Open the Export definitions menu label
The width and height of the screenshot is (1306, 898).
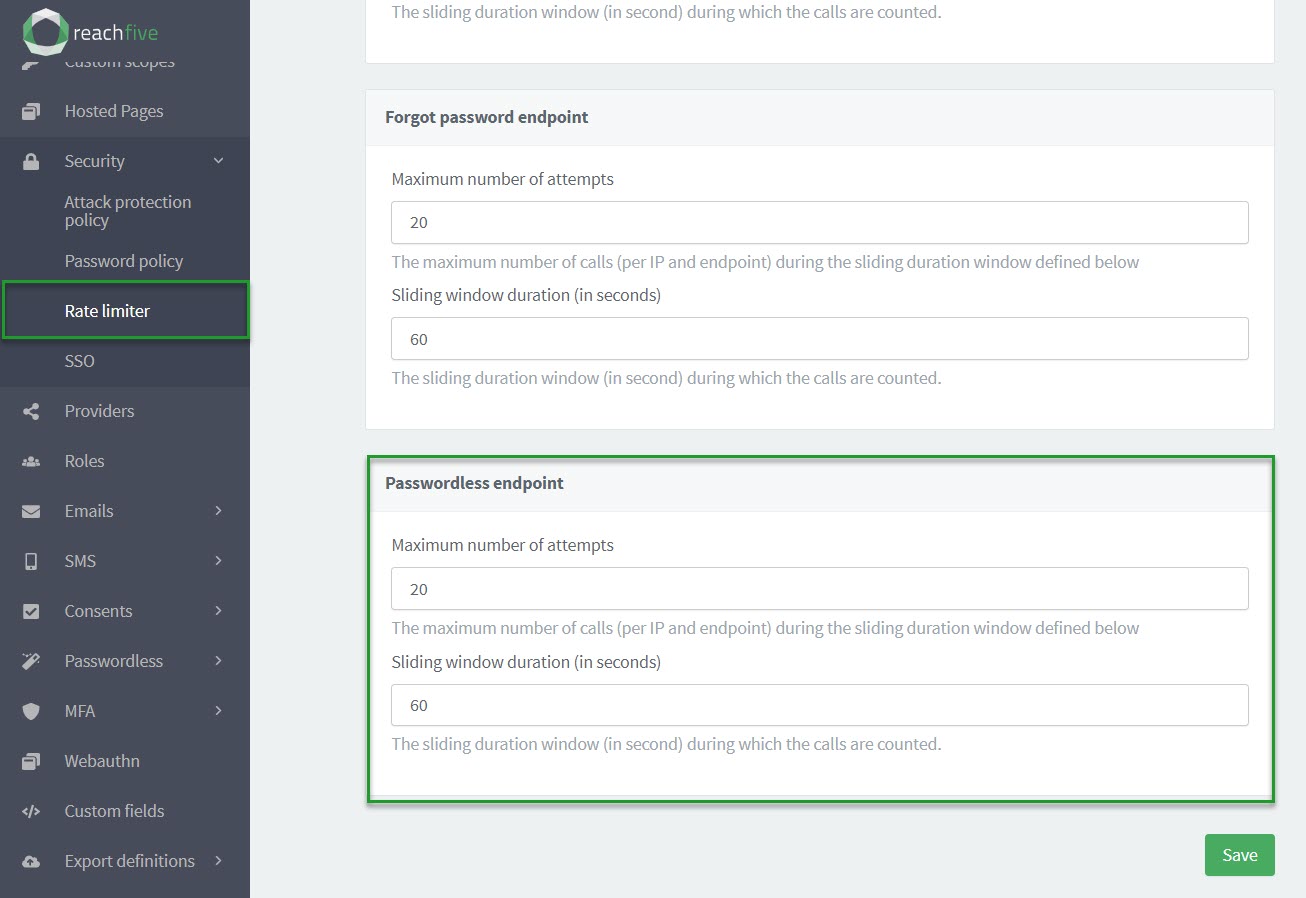(x=130, y=861)
